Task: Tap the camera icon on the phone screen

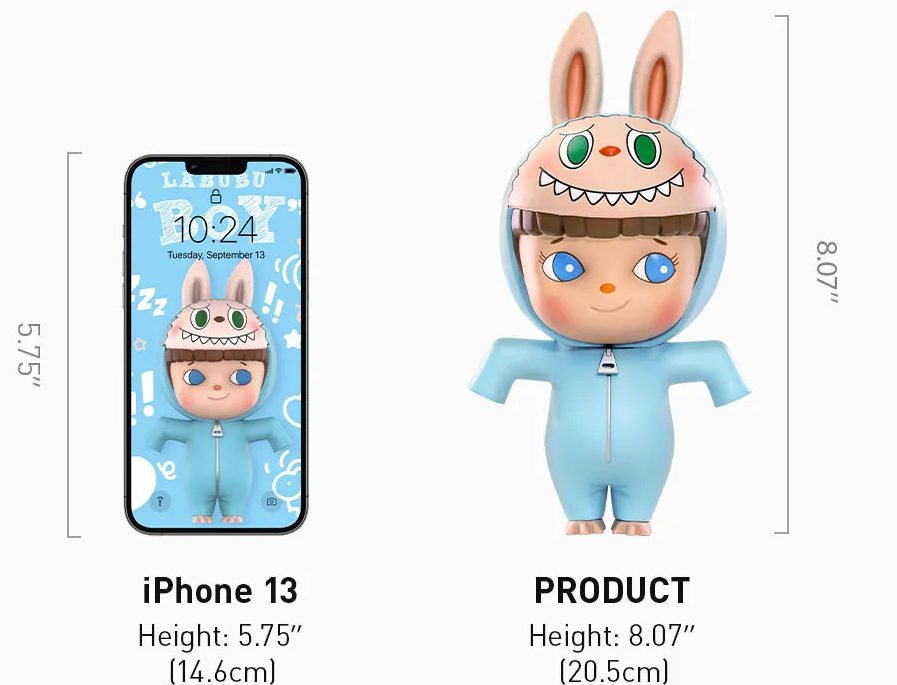Action: 272,501
